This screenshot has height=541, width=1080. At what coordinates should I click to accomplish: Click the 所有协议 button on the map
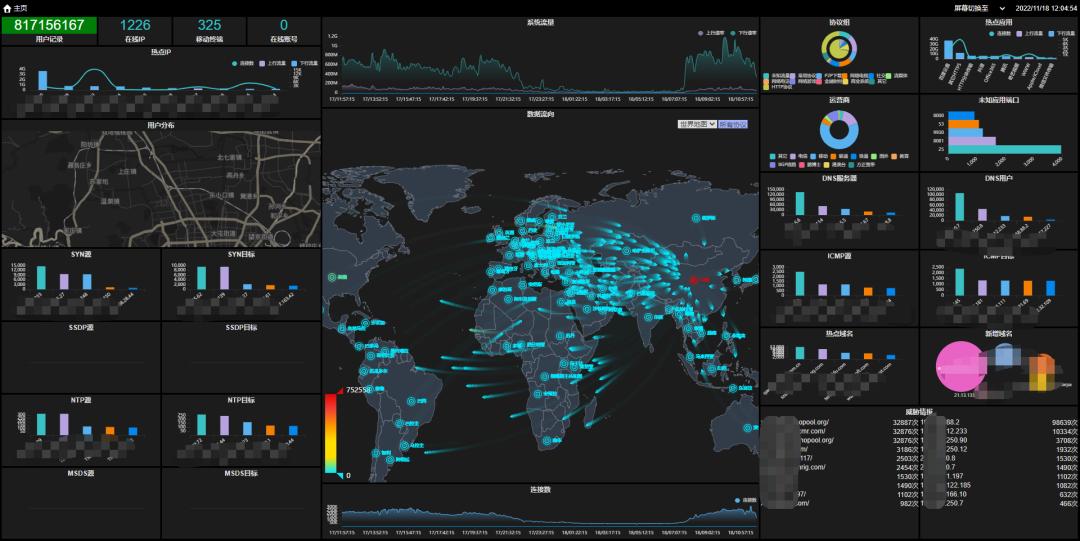tap(733, 125)
